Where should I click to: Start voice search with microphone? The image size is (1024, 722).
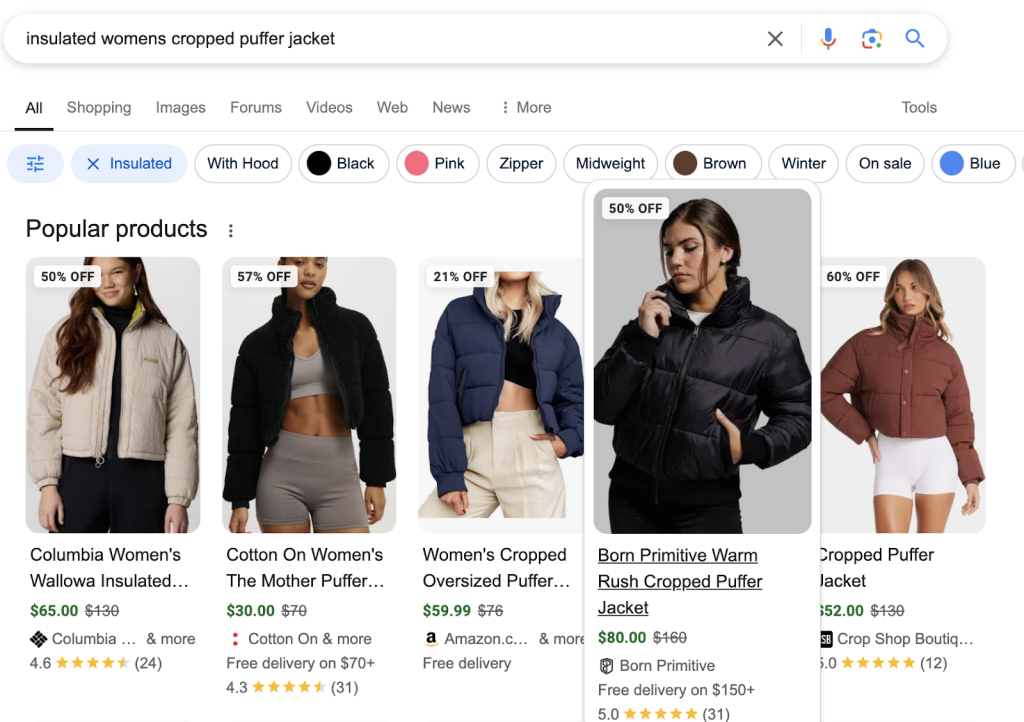(828, 39)
